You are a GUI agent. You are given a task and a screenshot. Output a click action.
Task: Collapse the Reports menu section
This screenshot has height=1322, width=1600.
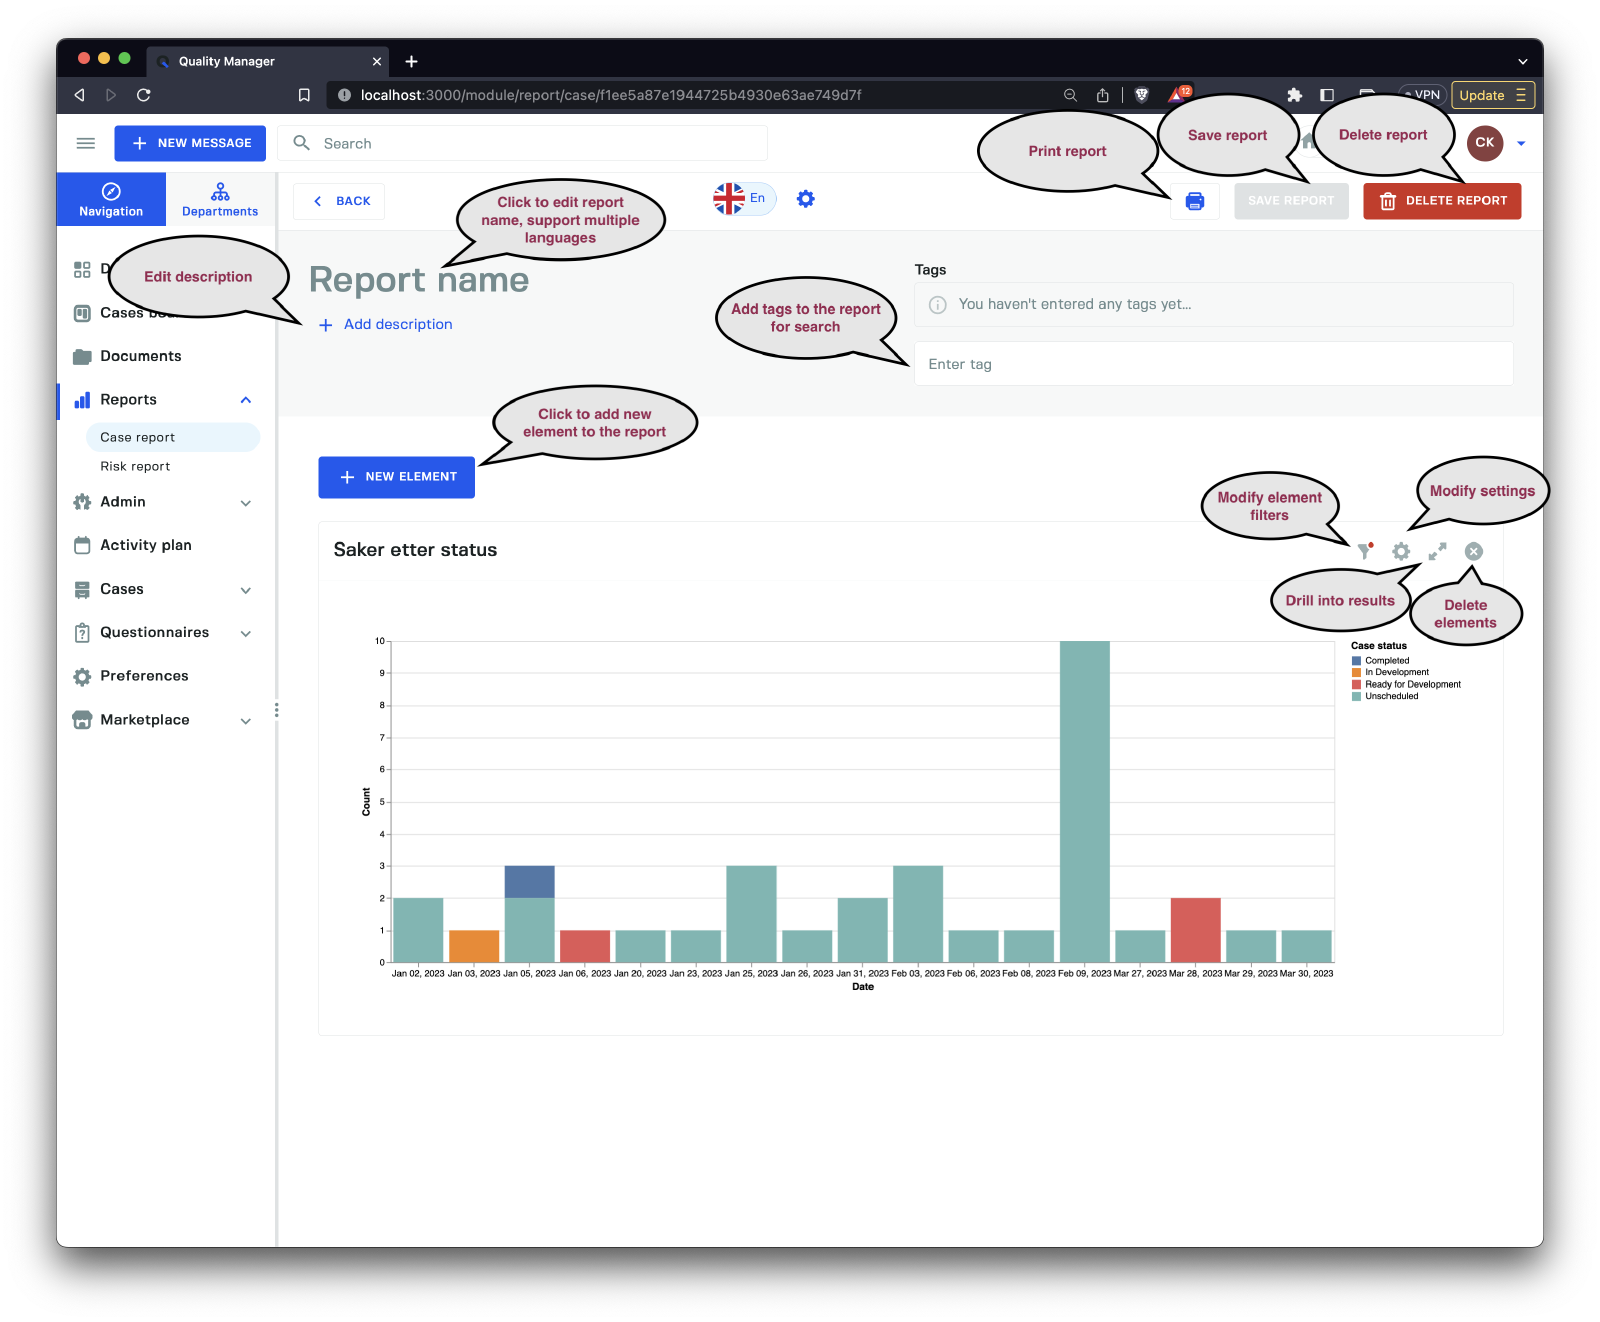pos(245,400)
